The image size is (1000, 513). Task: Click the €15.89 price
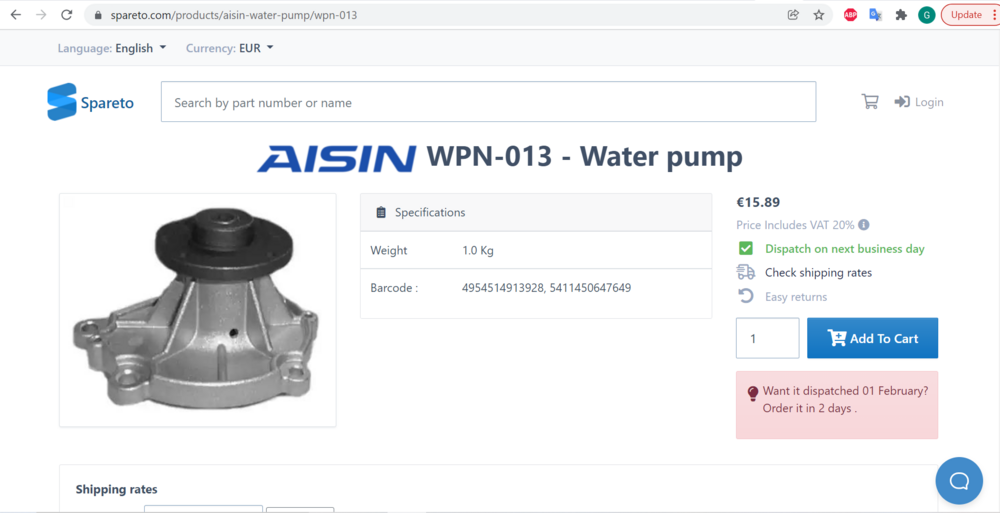pos(758,202)
